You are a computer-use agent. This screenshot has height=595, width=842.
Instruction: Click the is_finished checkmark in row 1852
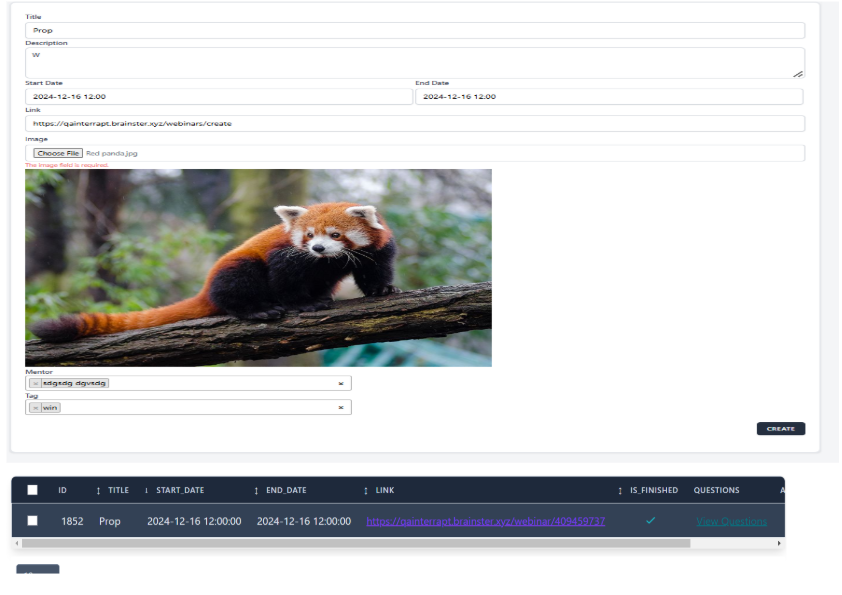point(650,521)
